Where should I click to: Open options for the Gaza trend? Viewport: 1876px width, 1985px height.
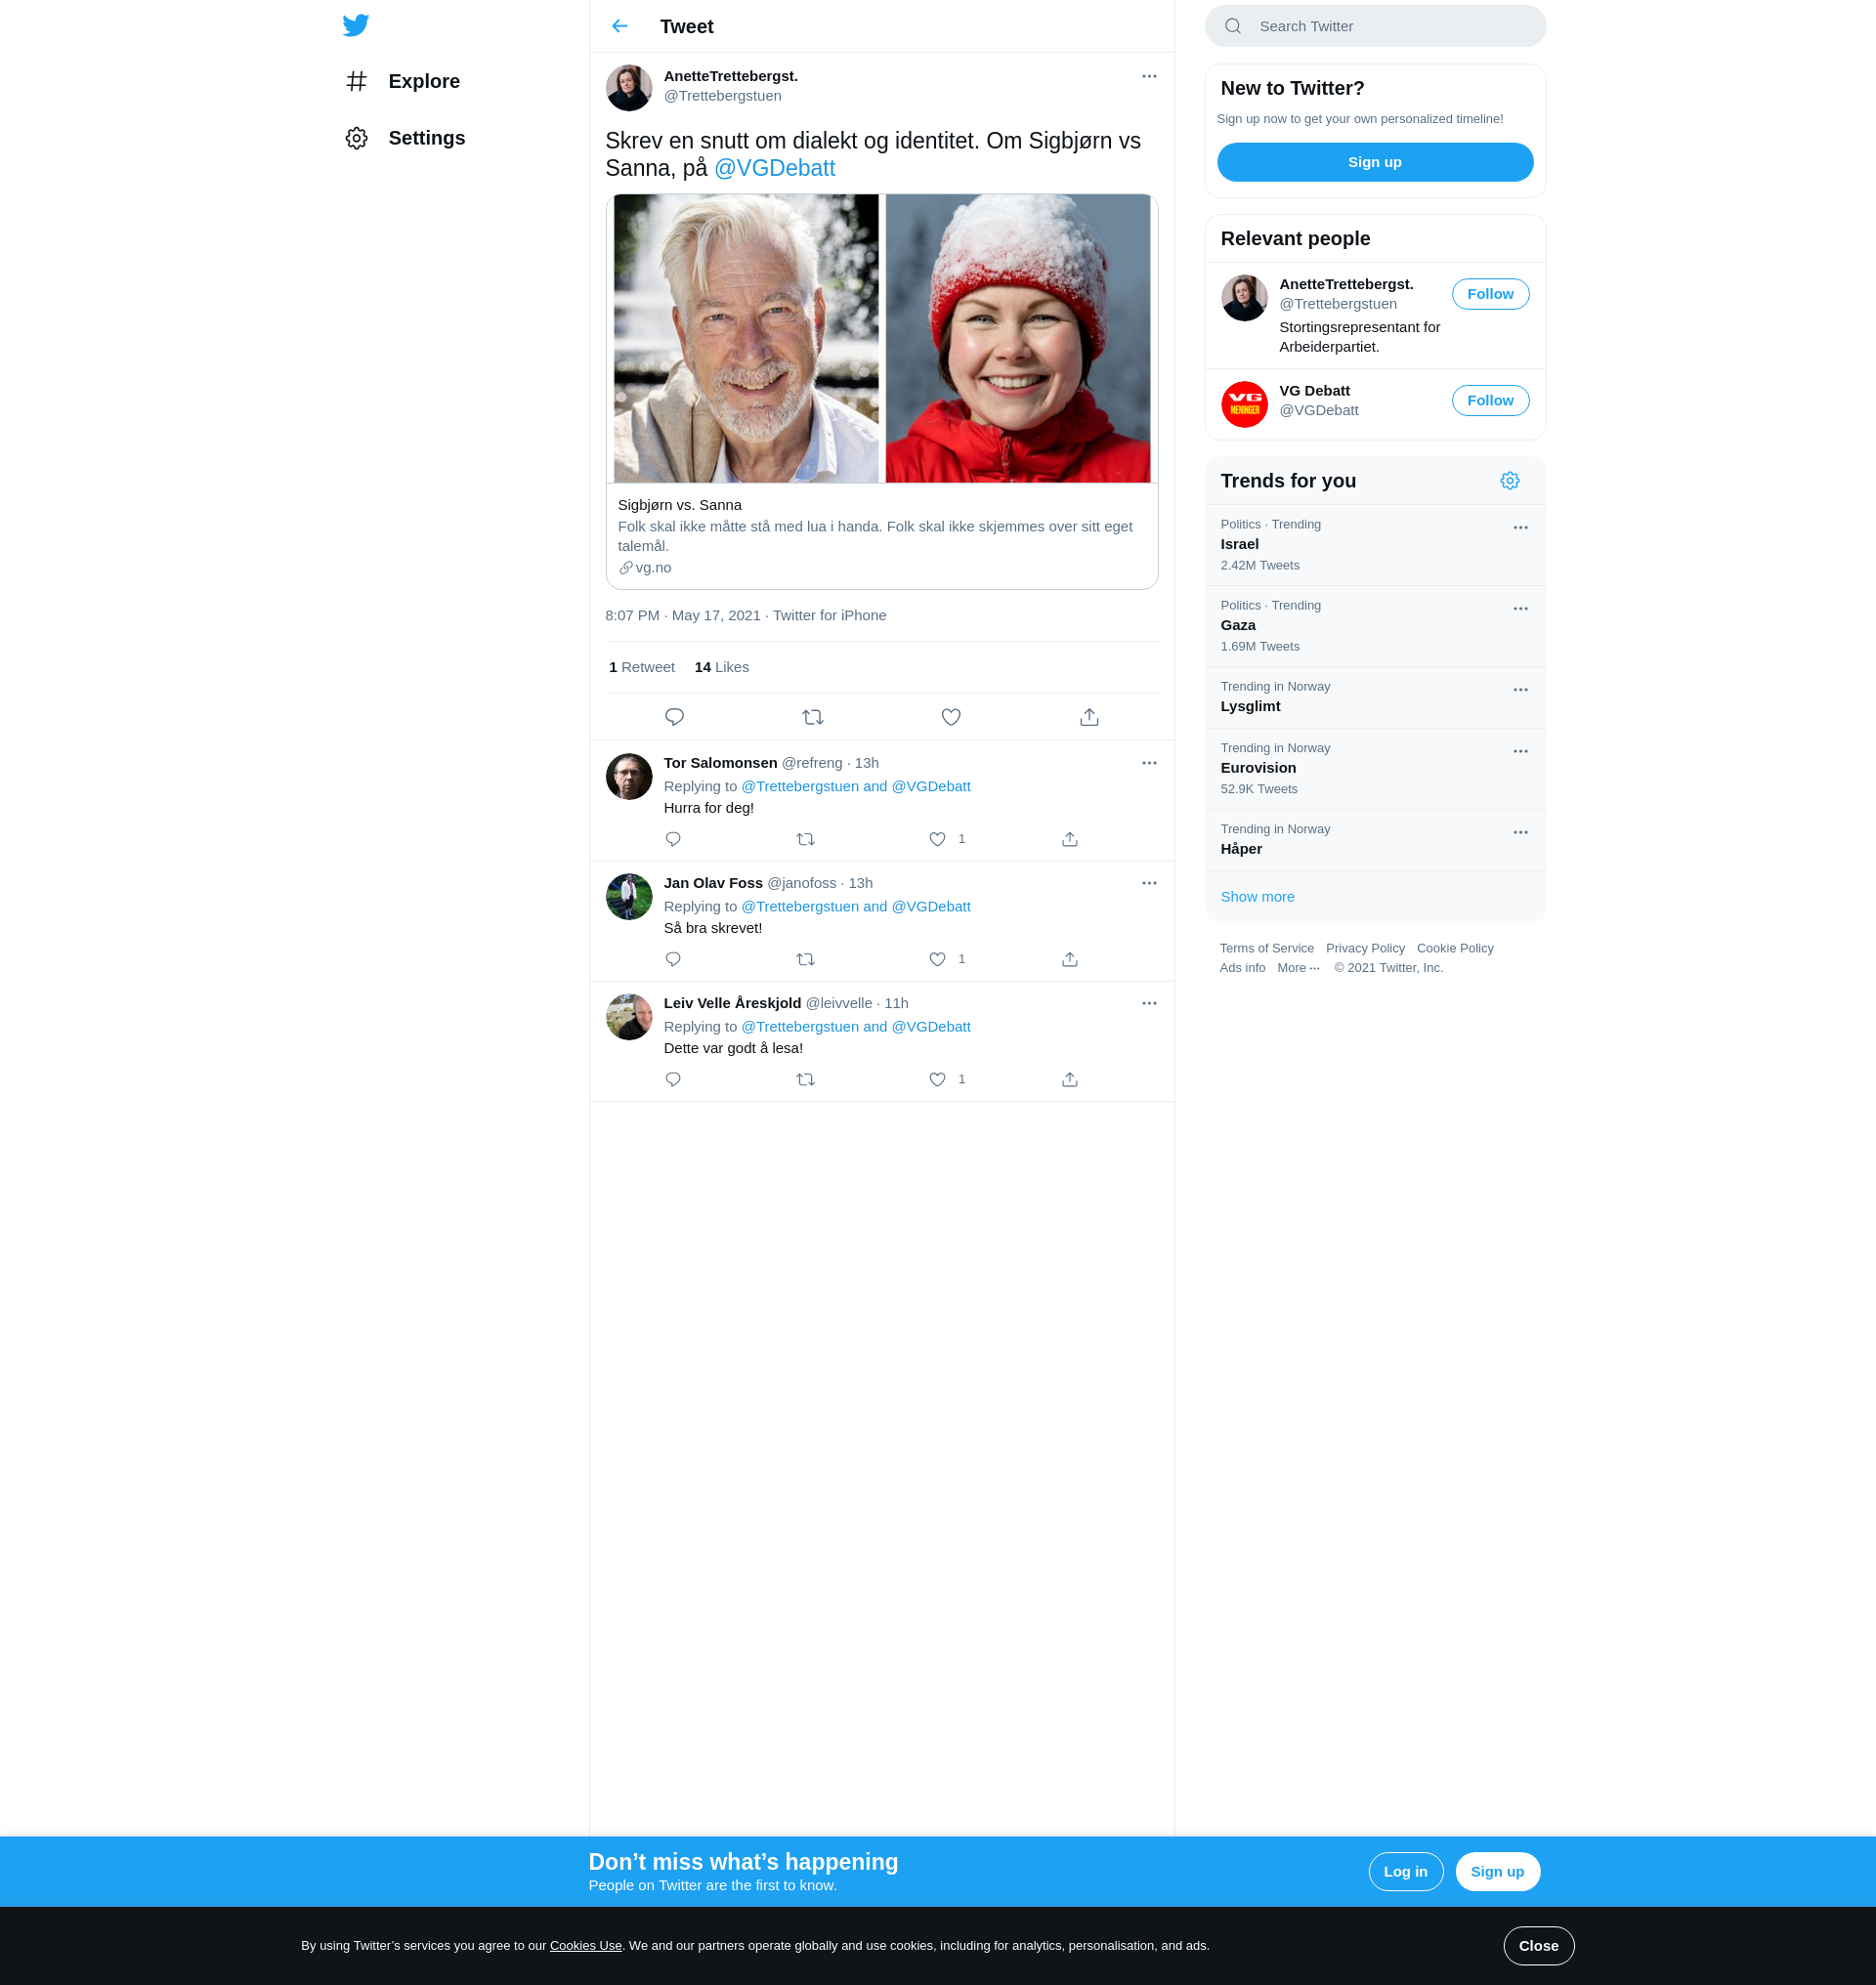click(x=1520, y=609)
